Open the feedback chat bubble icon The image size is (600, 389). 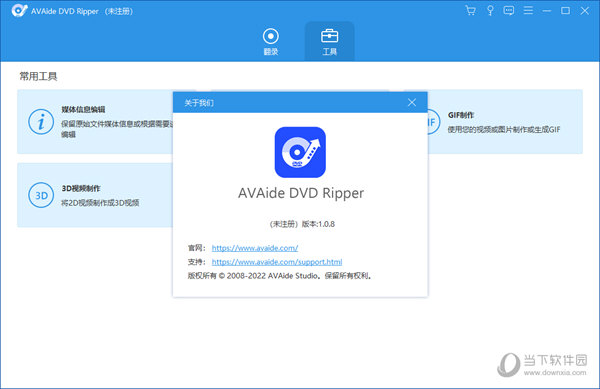tap(509, 11)
